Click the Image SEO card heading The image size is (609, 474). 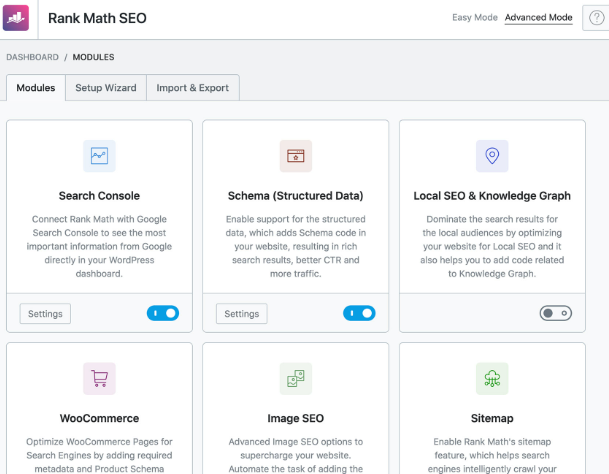tap(296, 418)
